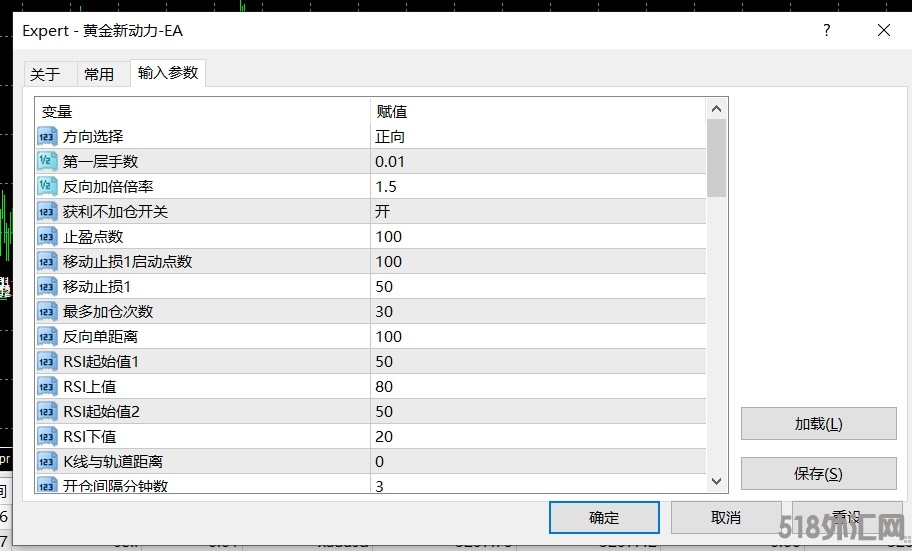
Task: Select the 最多加仓次数 variable name
Action: 108,312
